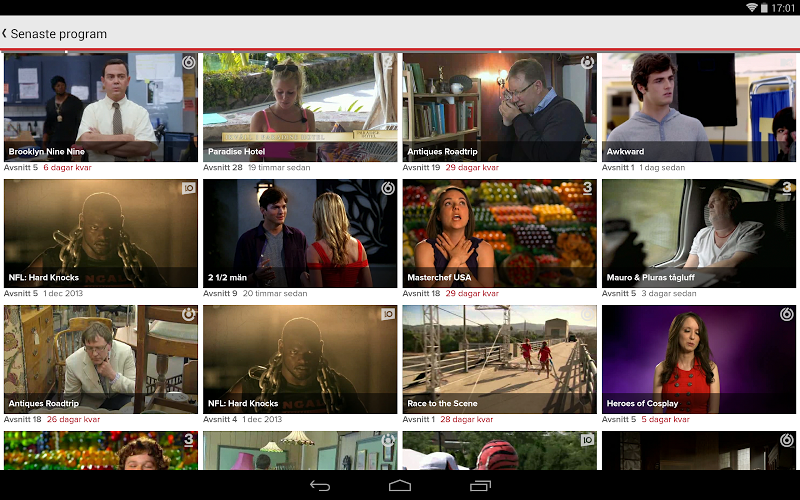The height and width of the screenshot is (500, 800).
Task: Tap the Kanal 6 logo on Heroes of Cosplay
Action: tap(787, 314)
